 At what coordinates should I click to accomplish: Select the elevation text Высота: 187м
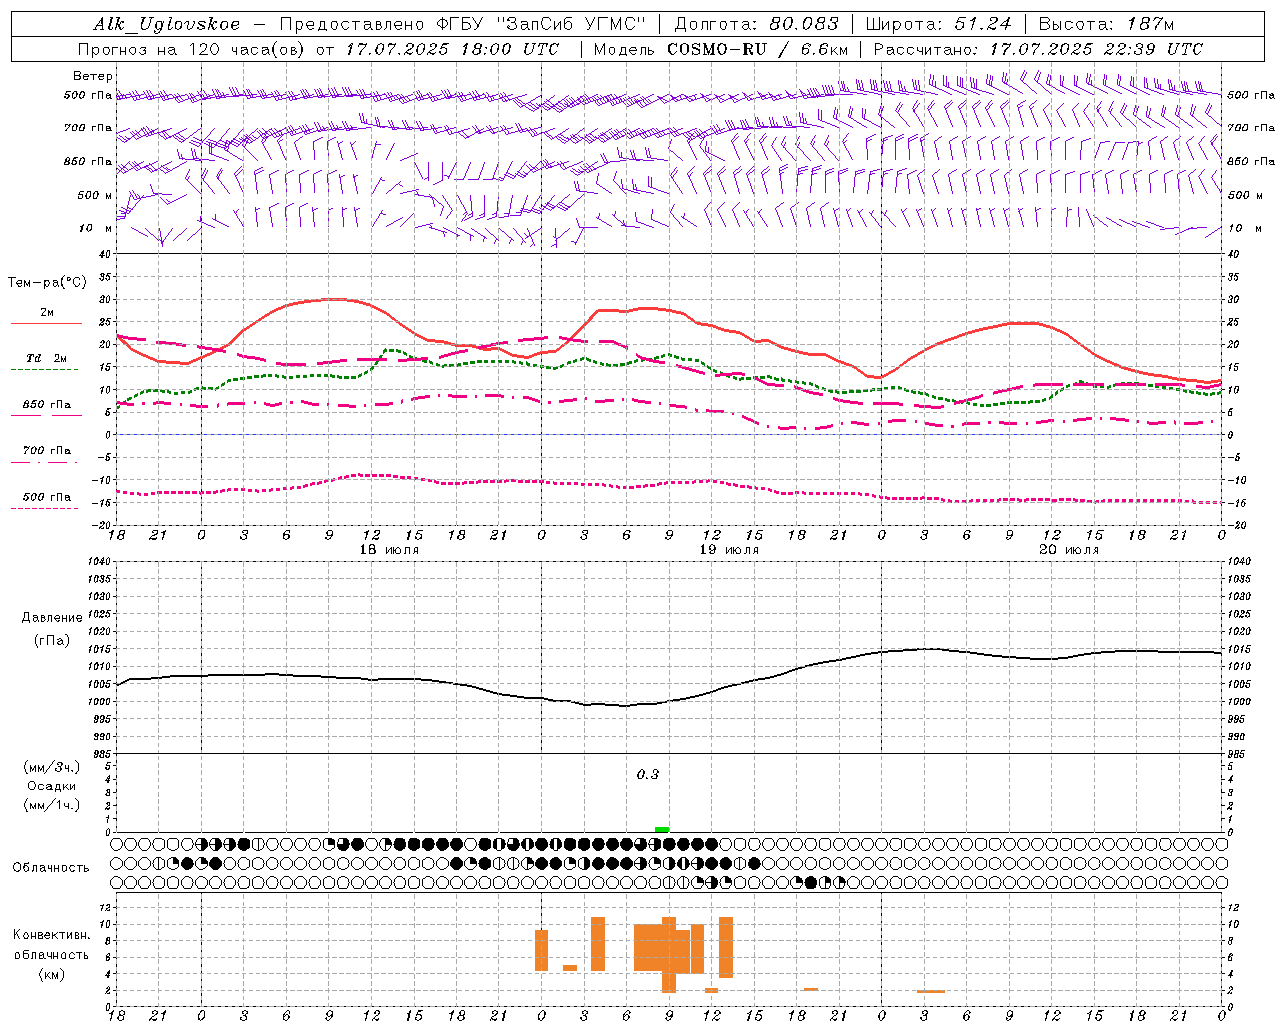pos(1106,24)
